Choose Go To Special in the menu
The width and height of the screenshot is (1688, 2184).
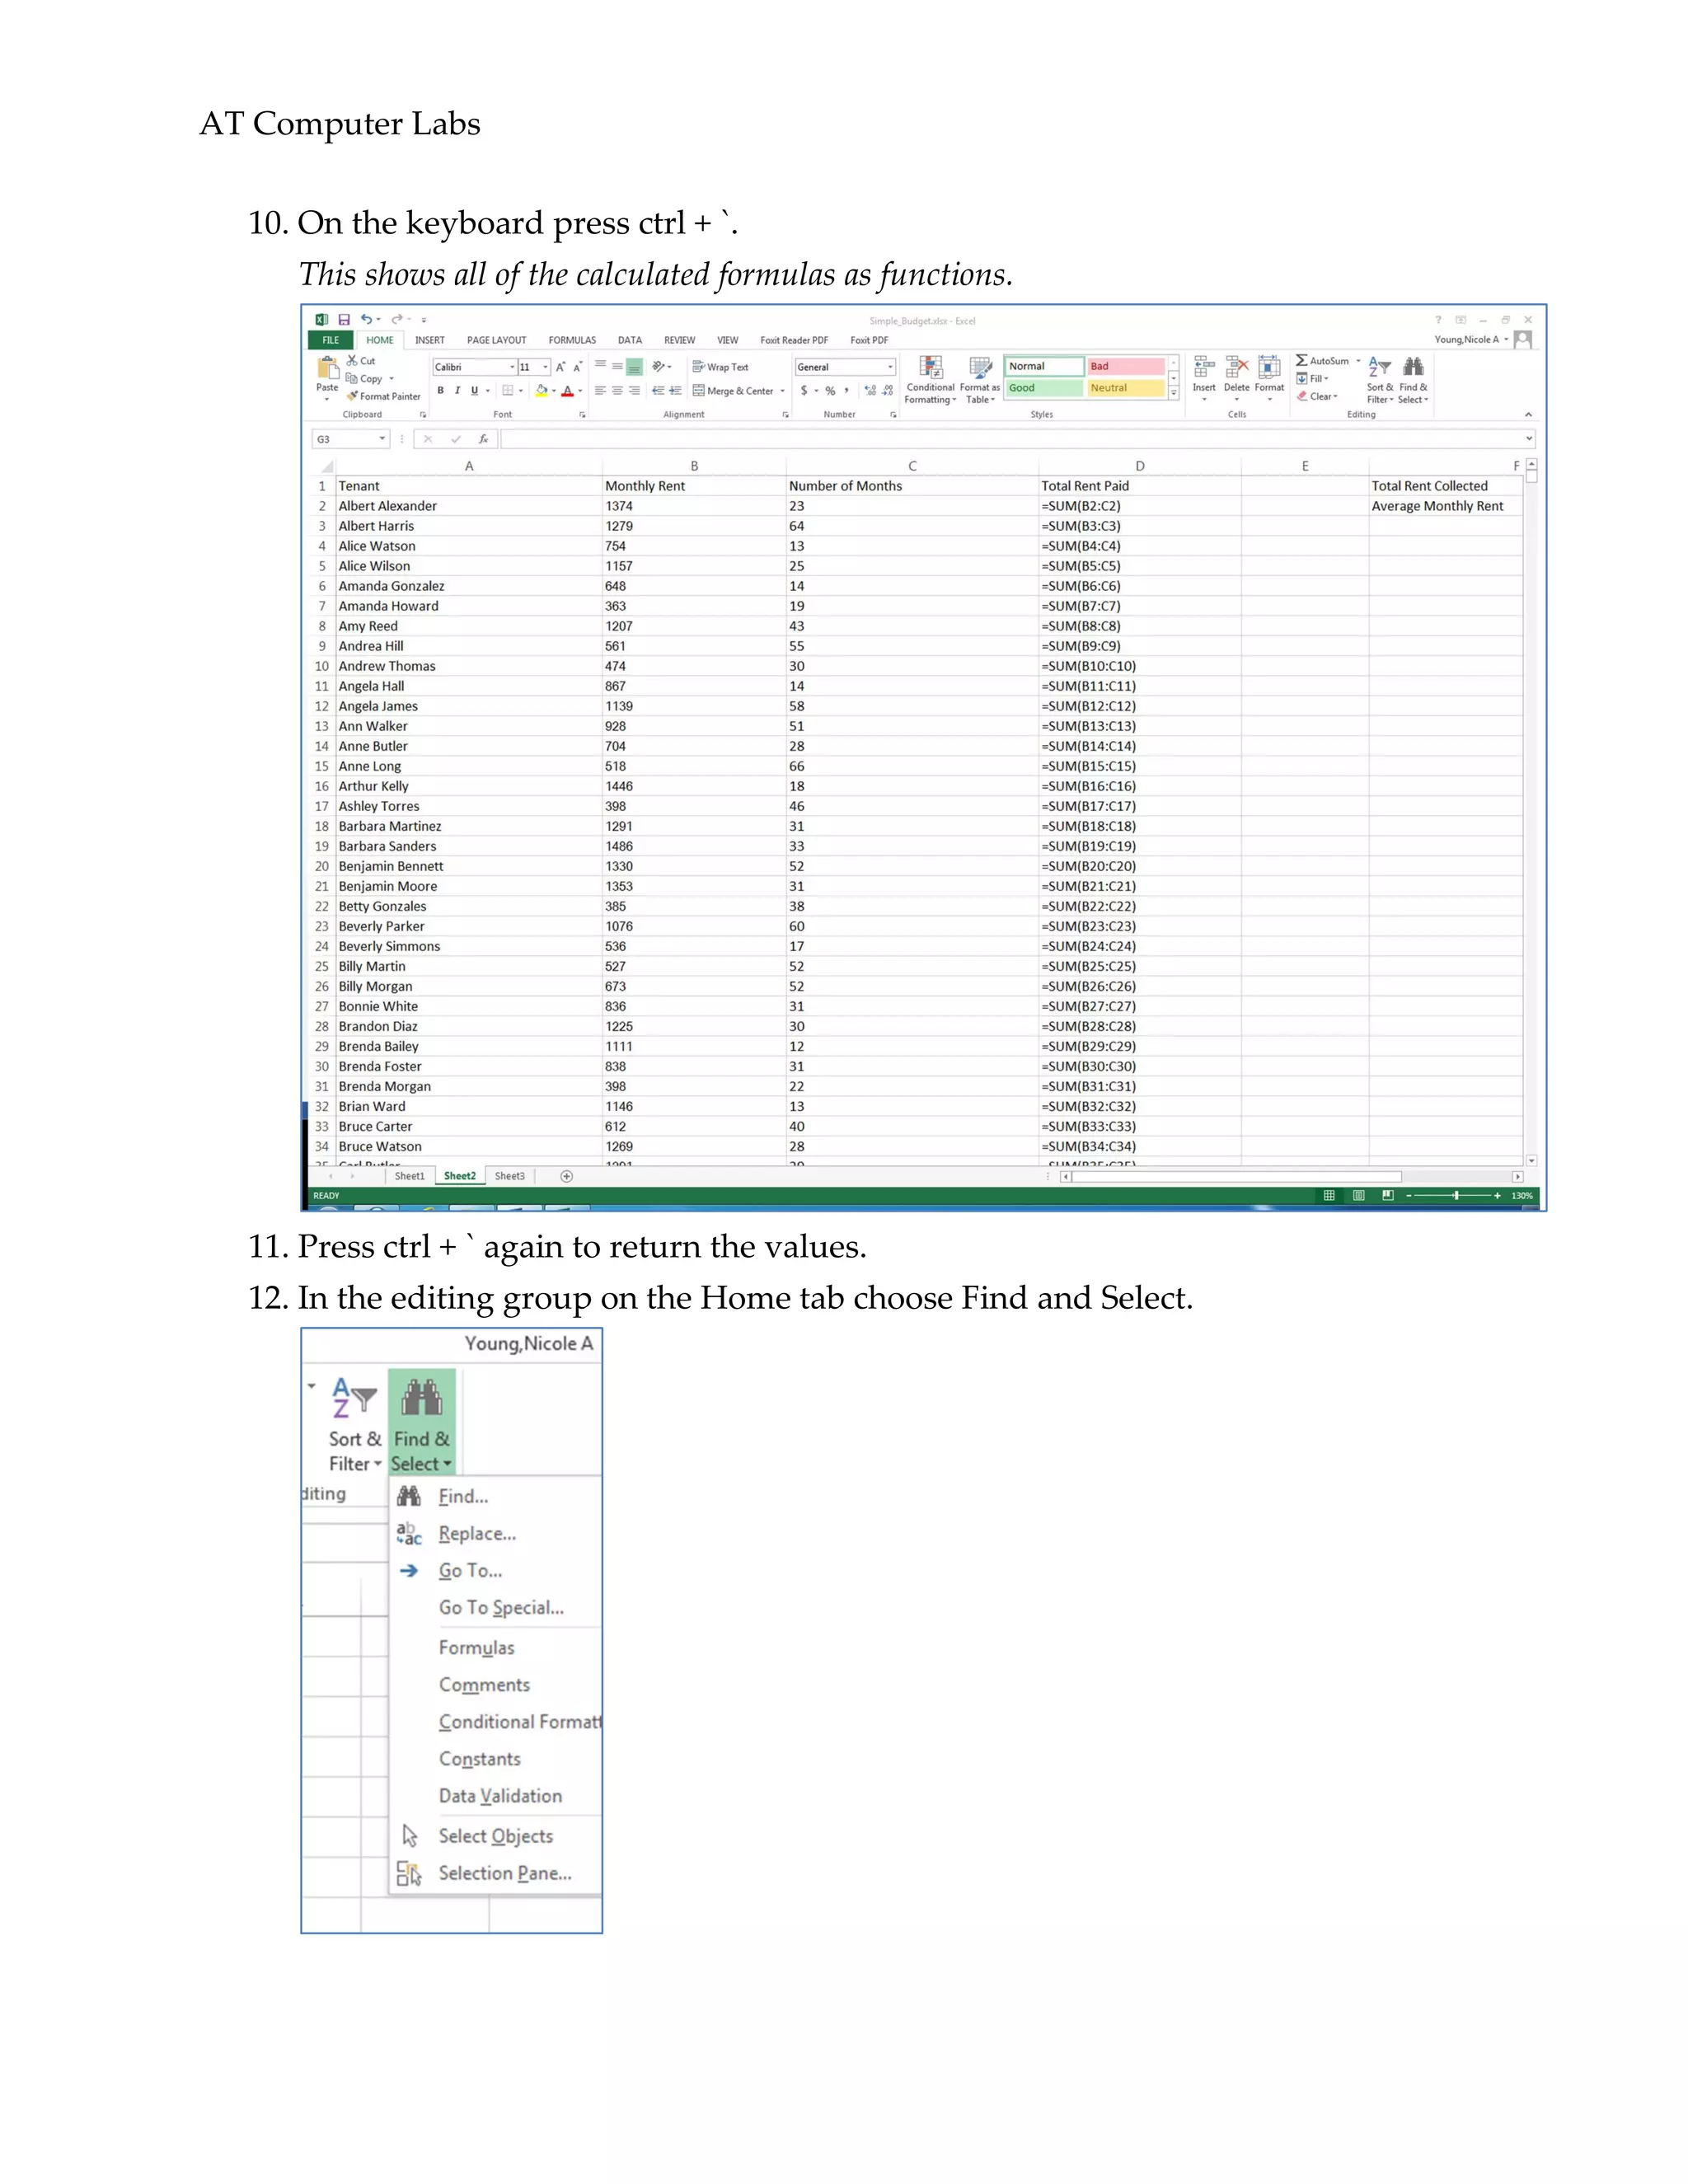click(501, 1608)
